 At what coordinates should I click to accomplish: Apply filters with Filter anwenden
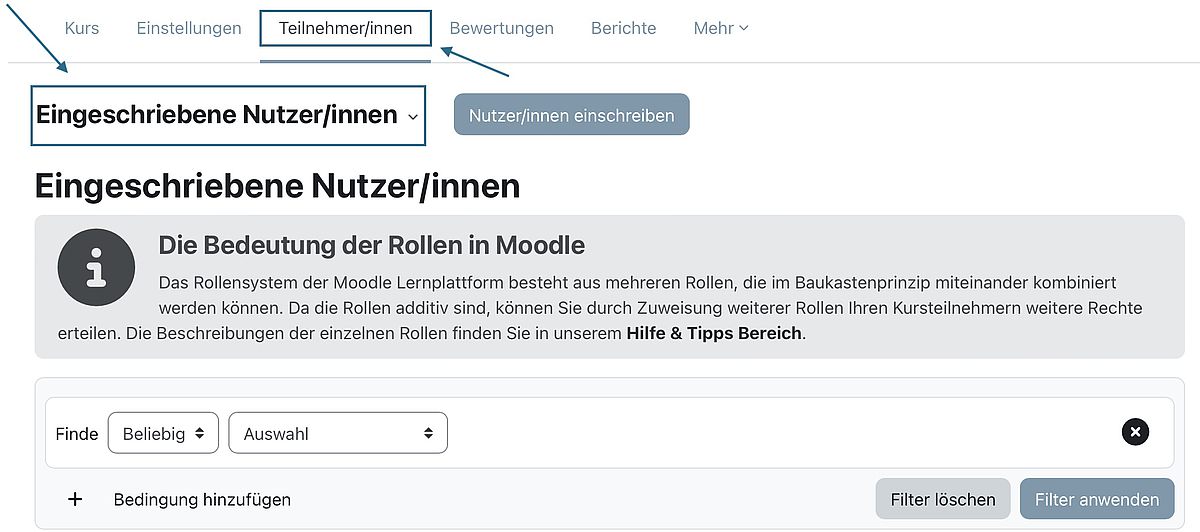tap(1097, 499)
